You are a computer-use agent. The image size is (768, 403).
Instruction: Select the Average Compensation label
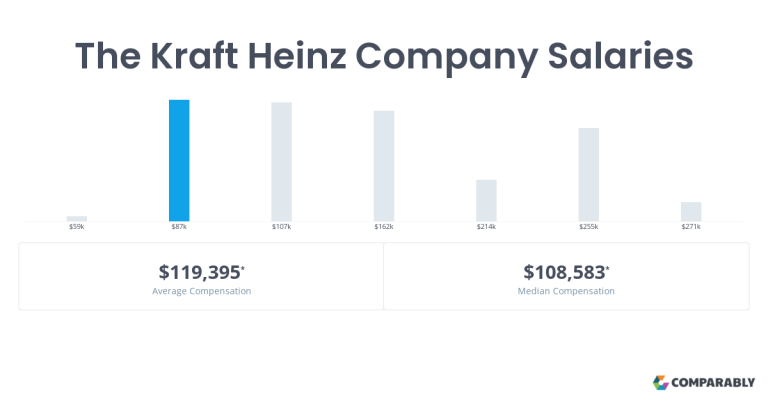click(x=201, y=291)
